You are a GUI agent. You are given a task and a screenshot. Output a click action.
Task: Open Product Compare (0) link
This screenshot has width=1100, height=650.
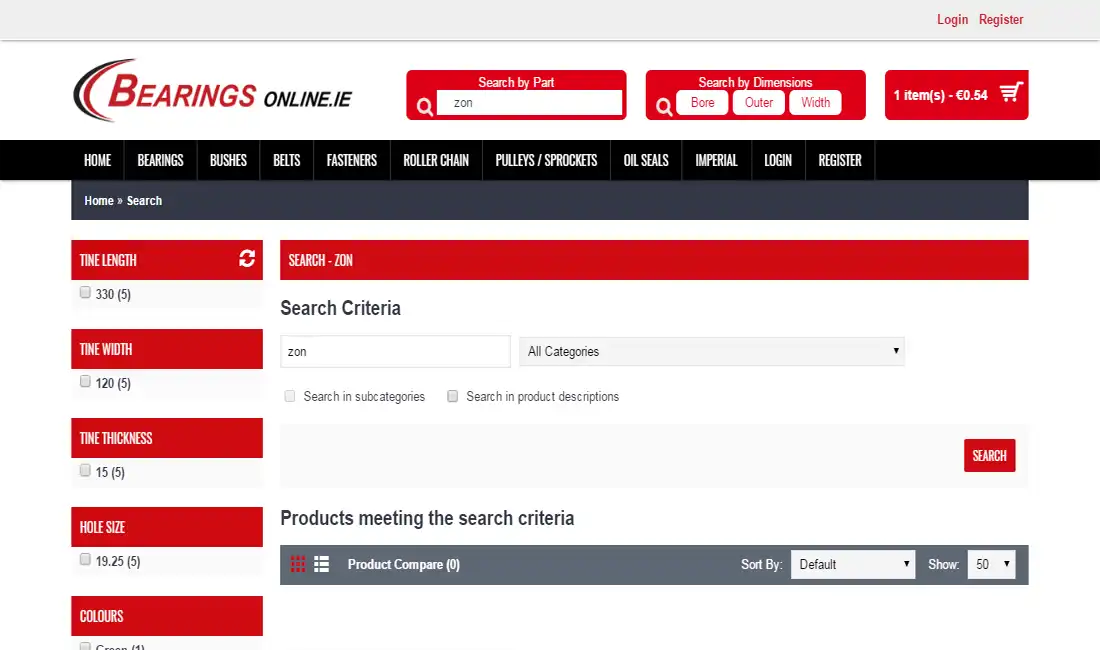point(403,564)
